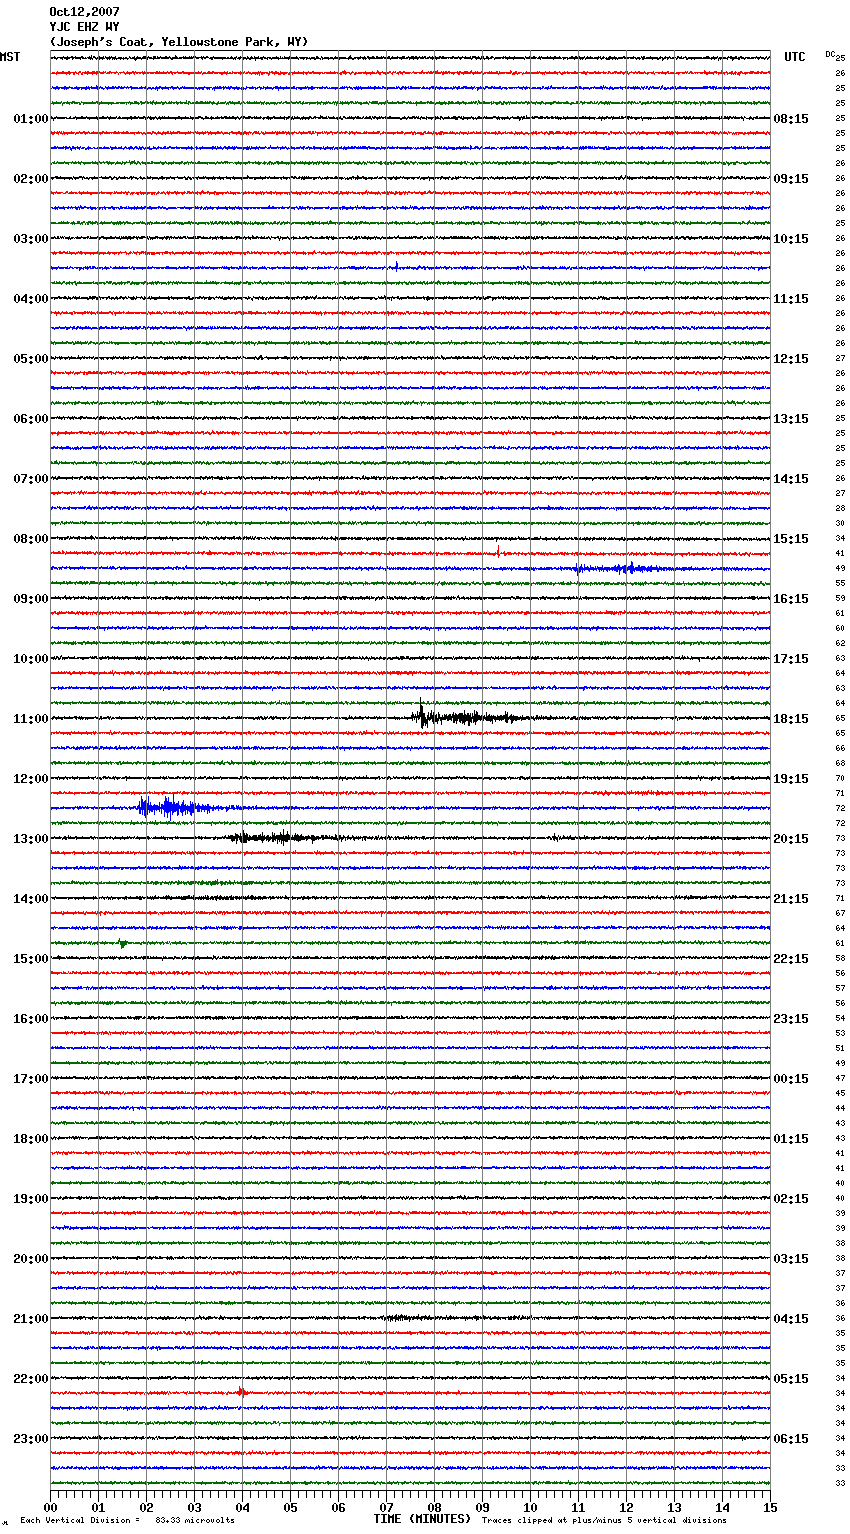Select the 08:00 MST row label
850x1534 pixels.
click(31, 539)
